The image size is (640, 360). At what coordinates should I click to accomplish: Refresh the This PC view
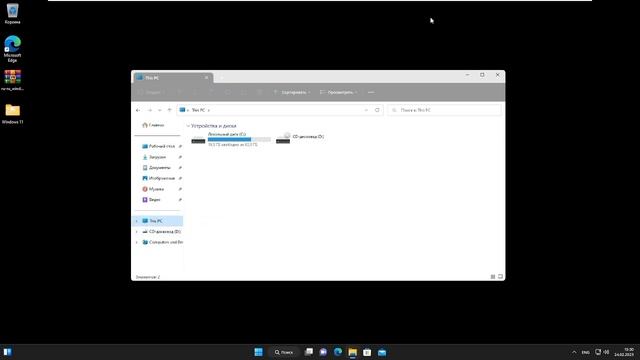[x=377, y=110]
